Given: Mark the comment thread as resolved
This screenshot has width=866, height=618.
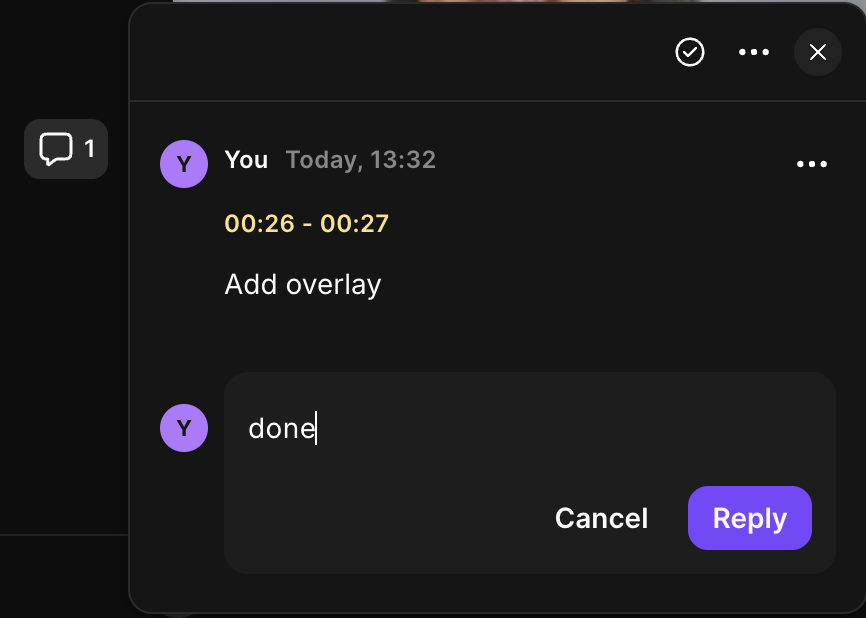Looking at the screenshot, I should [690, 52].
